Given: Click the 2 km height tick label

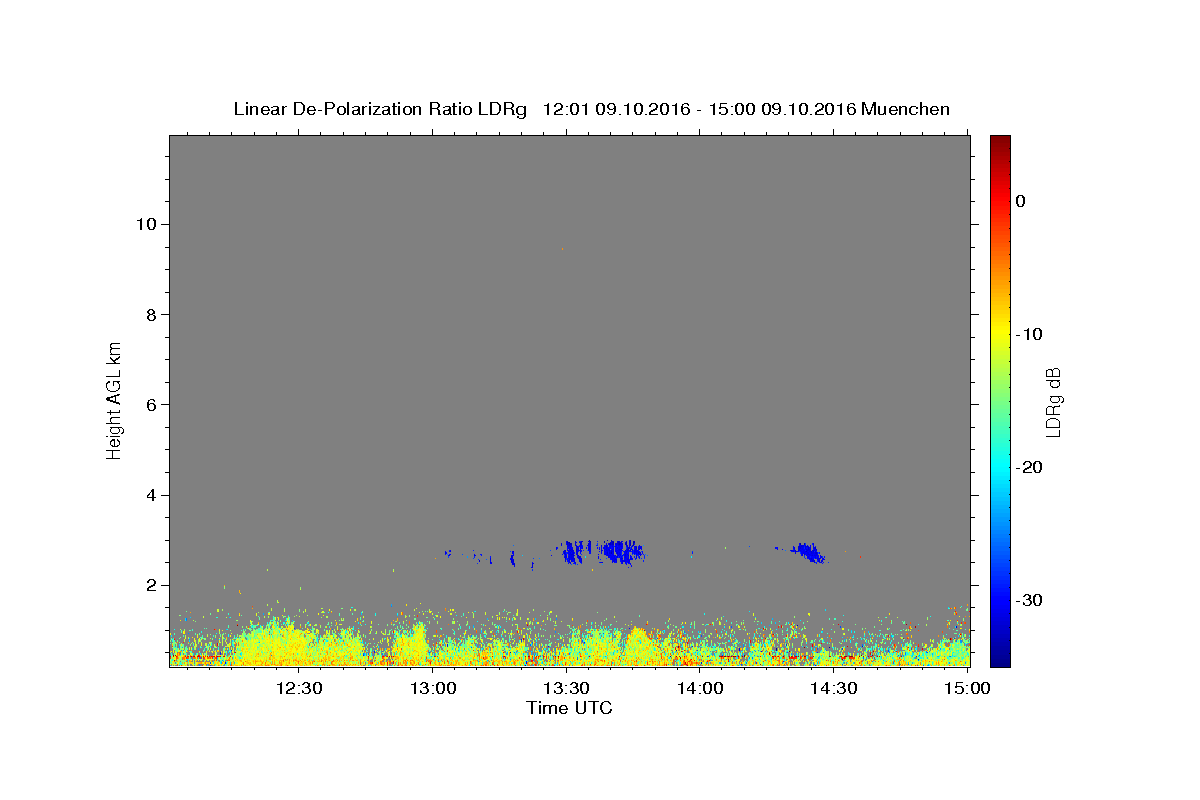Looking at the screenshot, I should pyautogui.click(x=151, y=586).
